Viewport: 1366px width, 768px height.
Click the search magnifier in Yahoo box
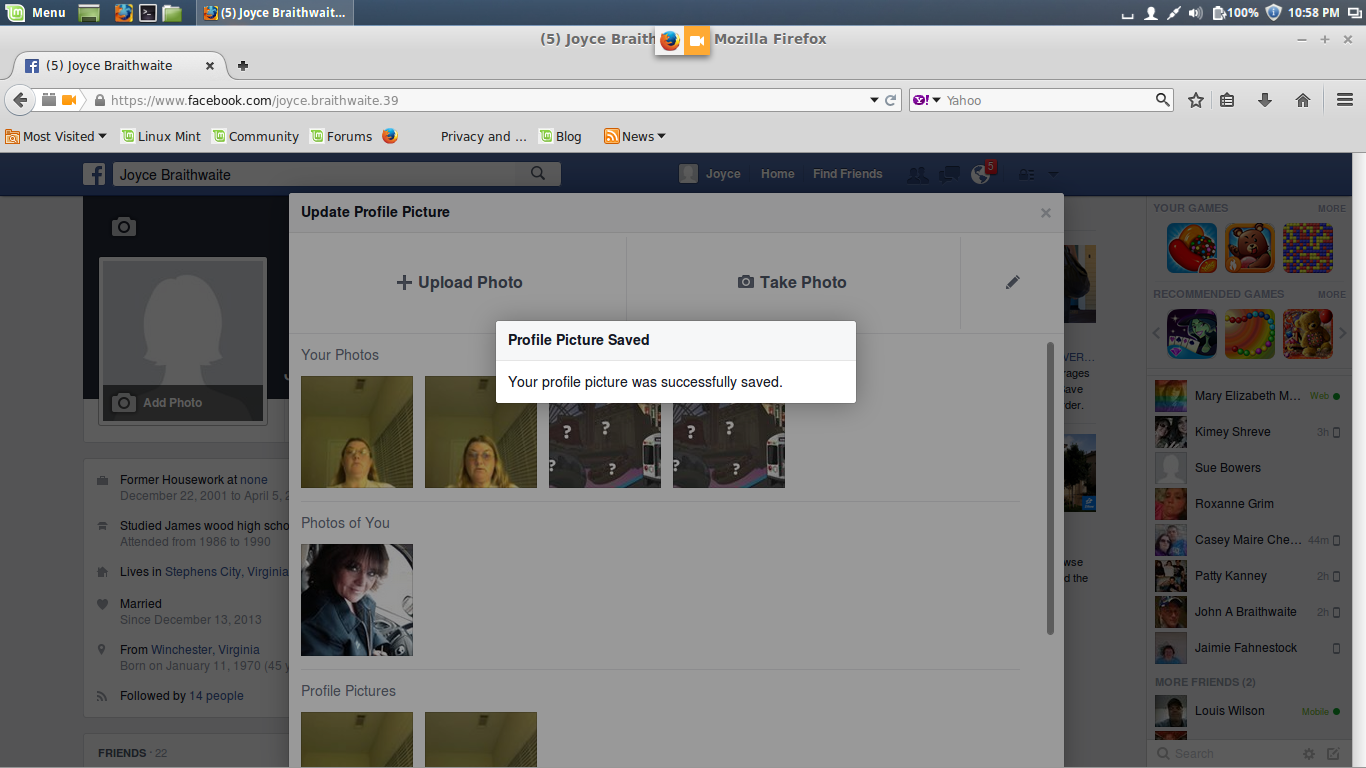tap(1162, 100)
